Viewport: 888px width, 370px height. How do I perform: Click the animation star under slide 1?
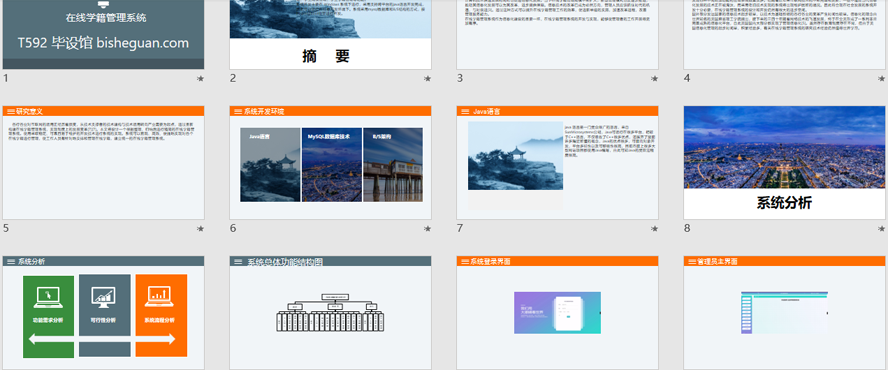point(200,79)
